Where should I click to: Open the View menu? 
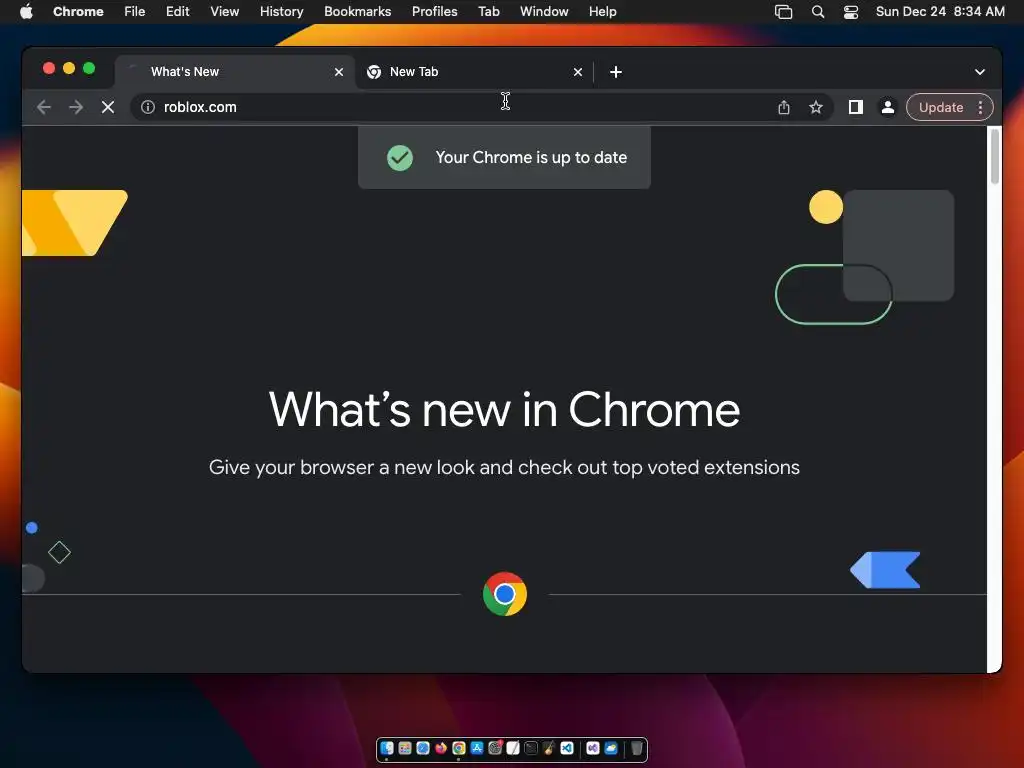[224, 11]
